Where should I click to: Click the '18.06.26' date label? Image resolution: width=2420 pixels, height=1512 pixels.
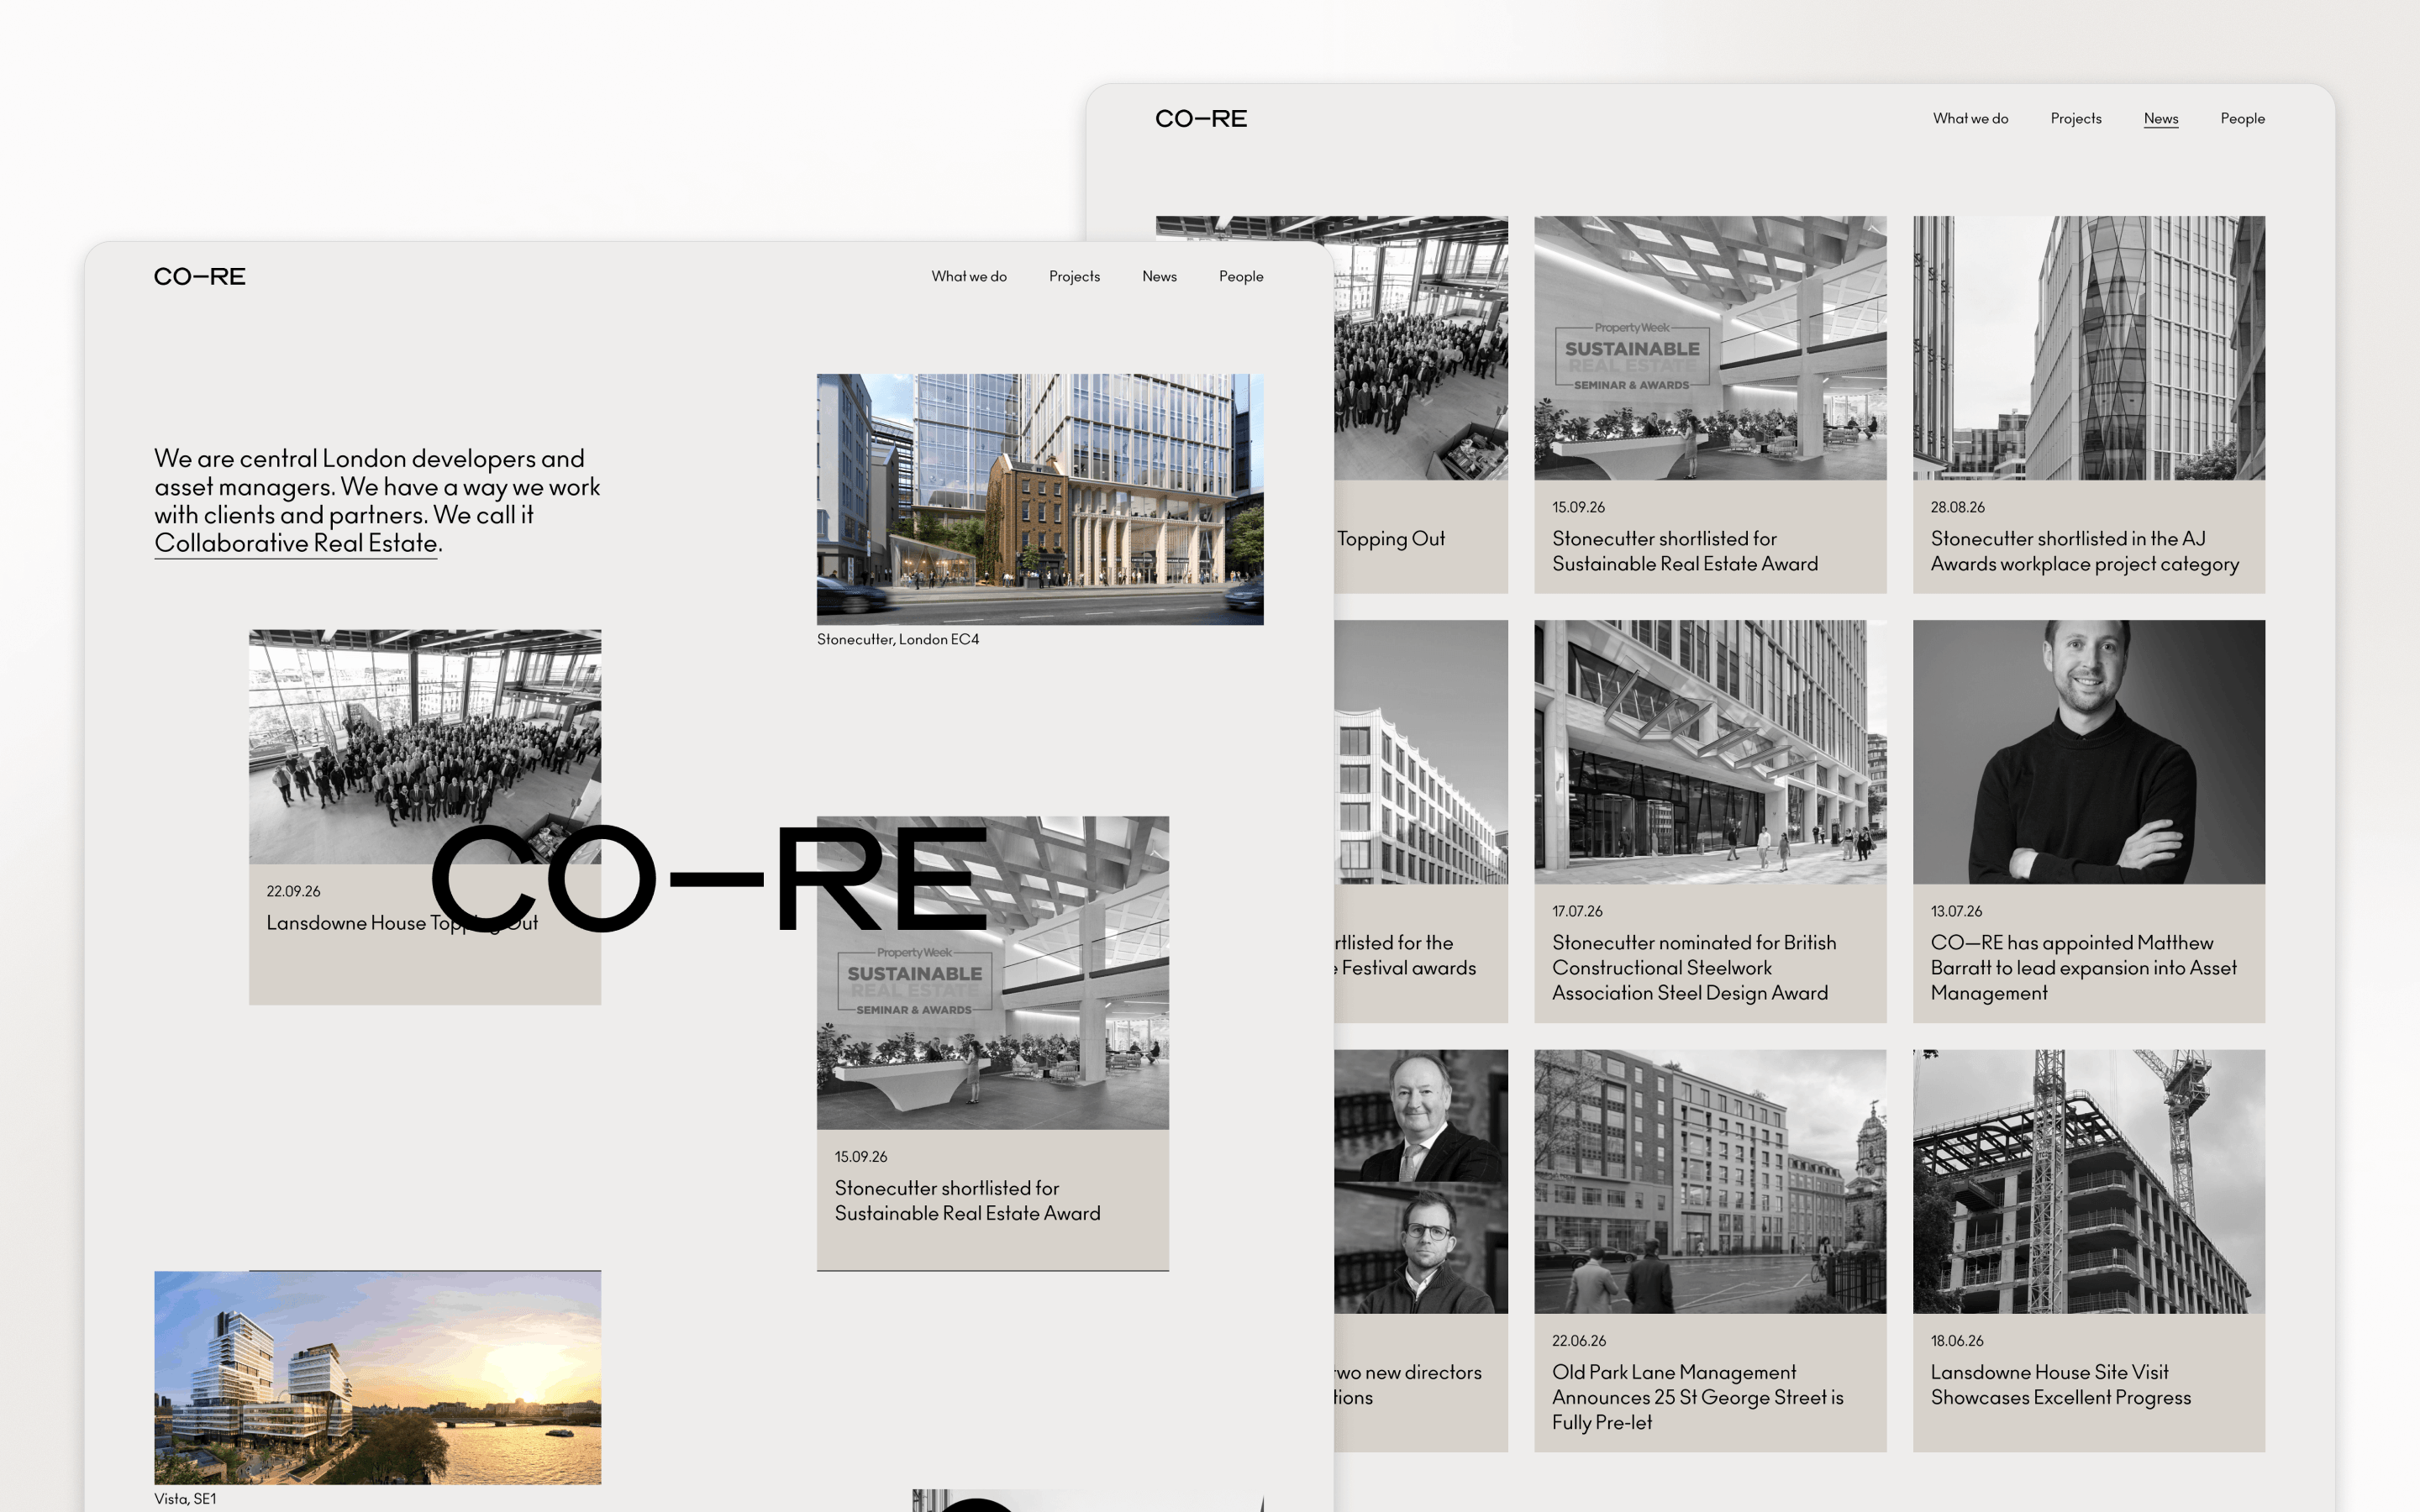tap(1957, 1341)
